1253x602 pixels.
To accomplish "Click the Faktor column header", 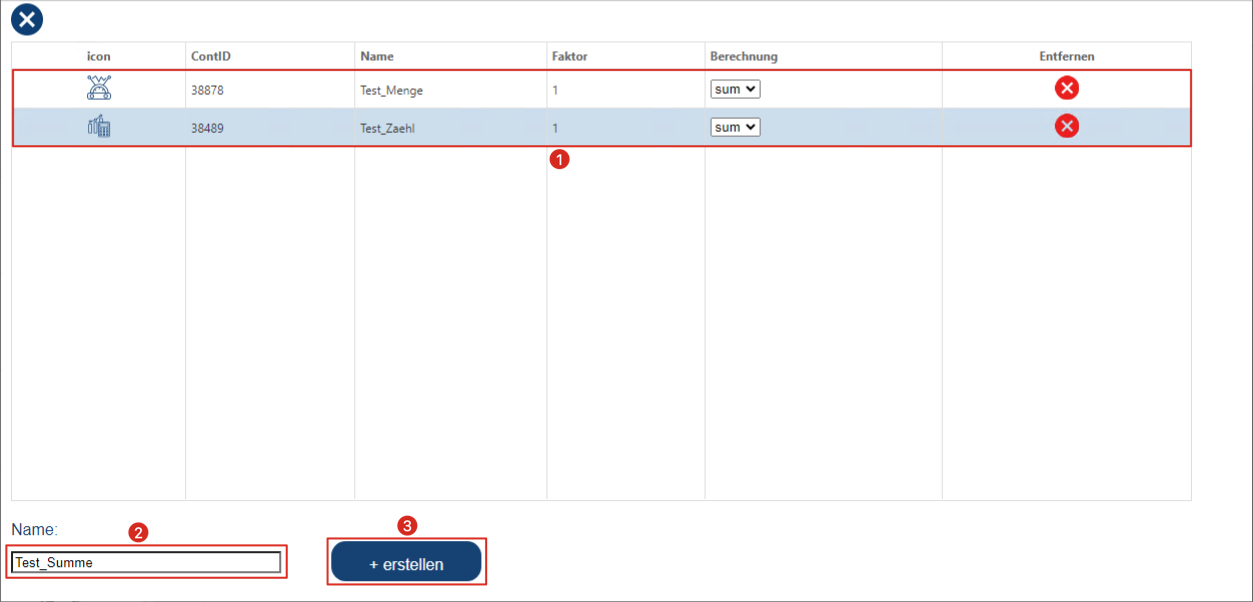I will tap(570, 56).
